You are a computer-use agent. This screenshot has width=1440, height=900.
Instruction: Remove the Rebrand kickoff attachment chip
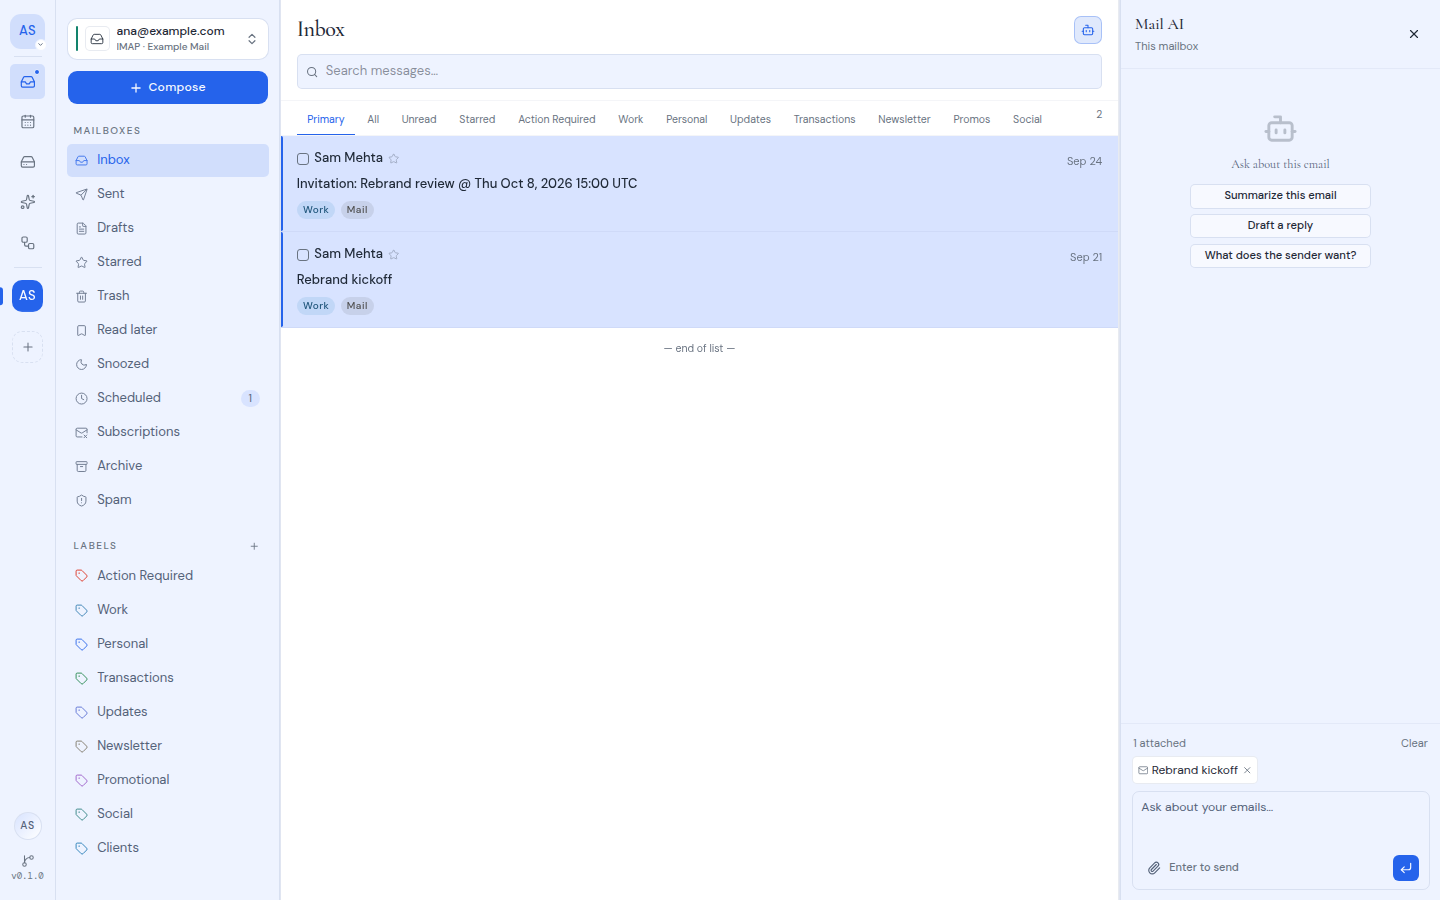(x=1247, y=770)
